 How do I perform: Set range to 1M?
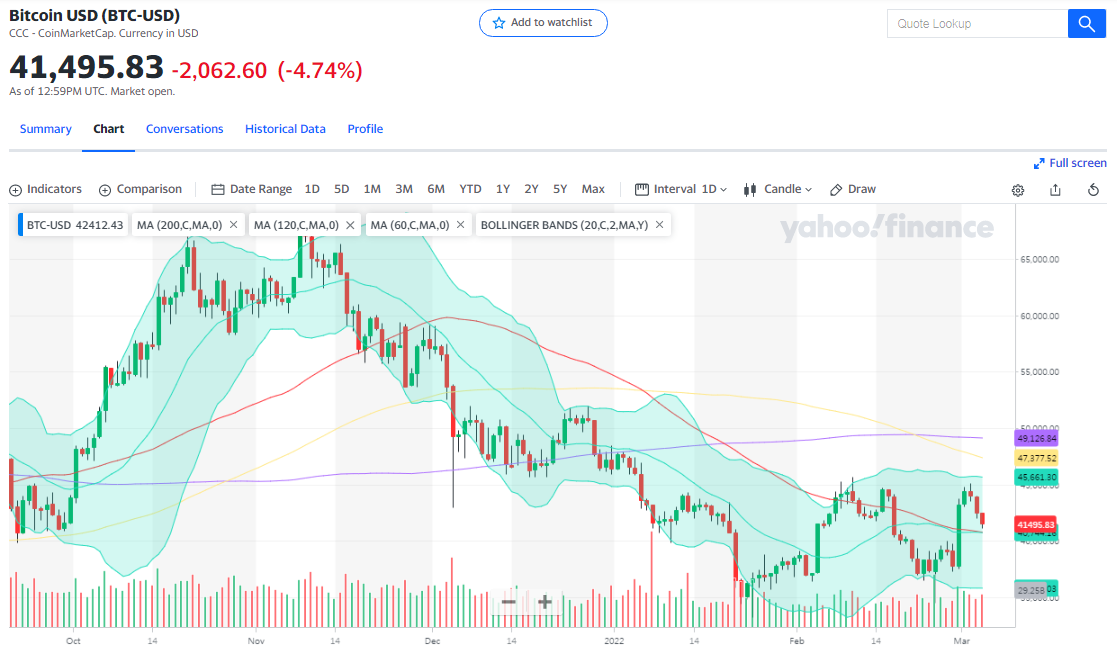[x=372, y=189]
